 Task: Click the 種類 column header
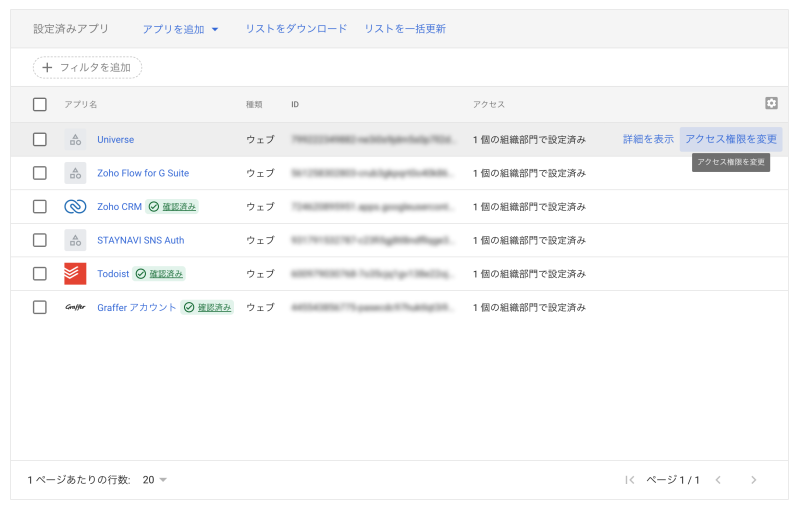254,105
